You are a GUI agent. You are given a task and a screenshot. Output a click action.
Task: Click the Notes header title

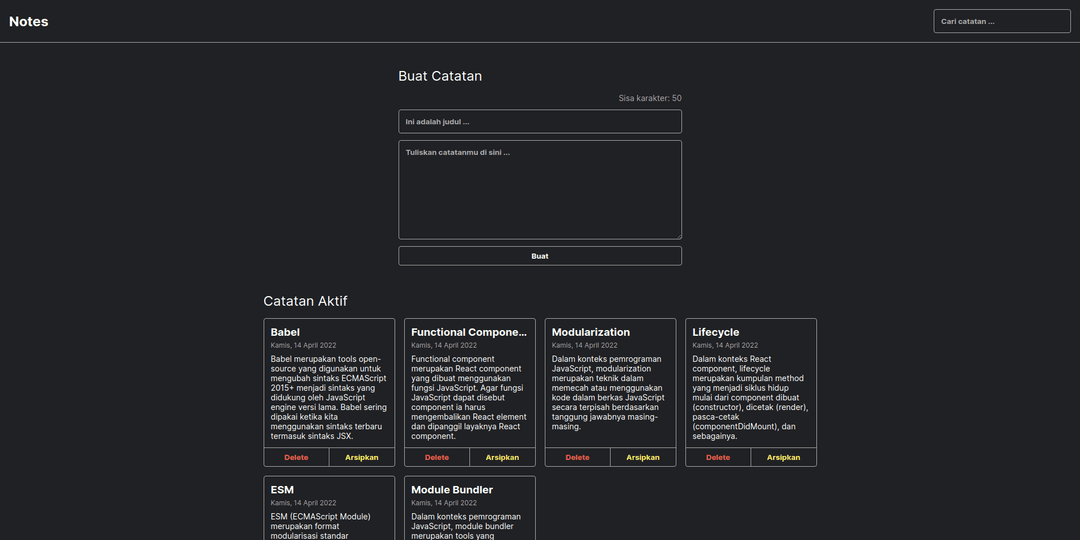29,21
